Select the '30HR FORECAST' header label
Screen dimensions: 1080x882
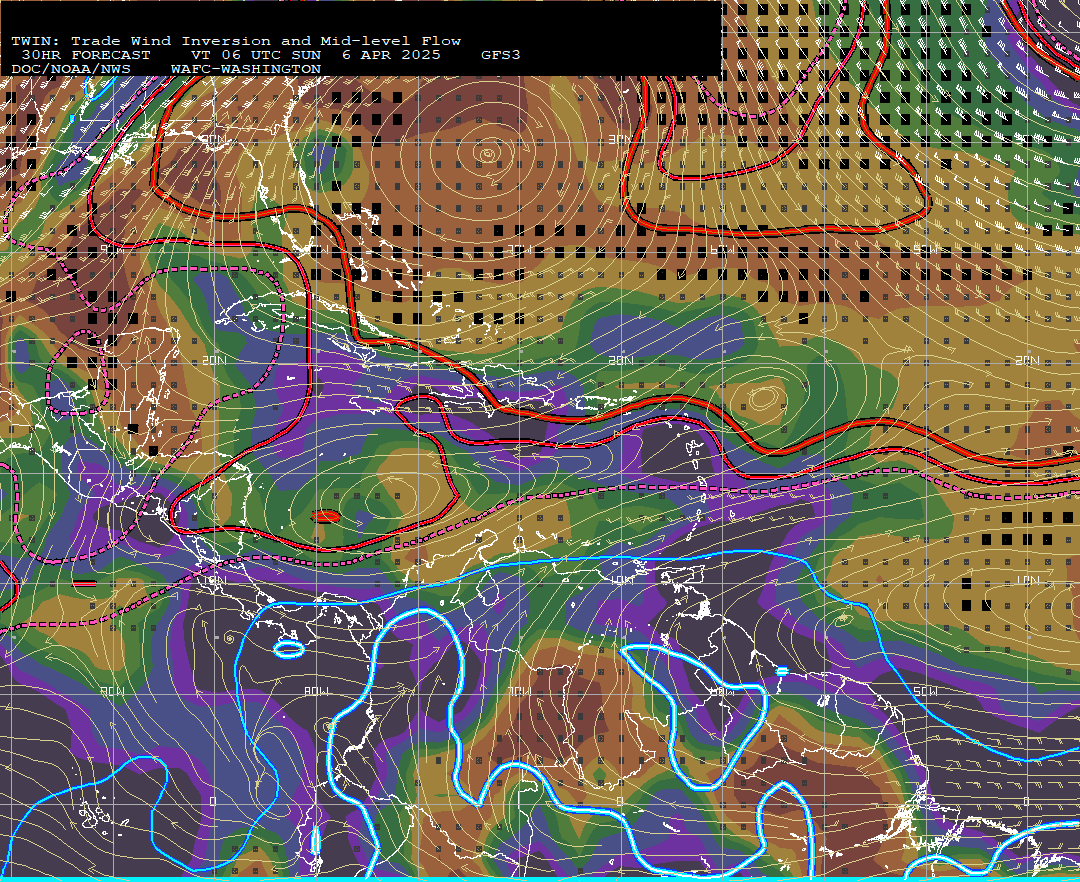click(x=85, y=55)
